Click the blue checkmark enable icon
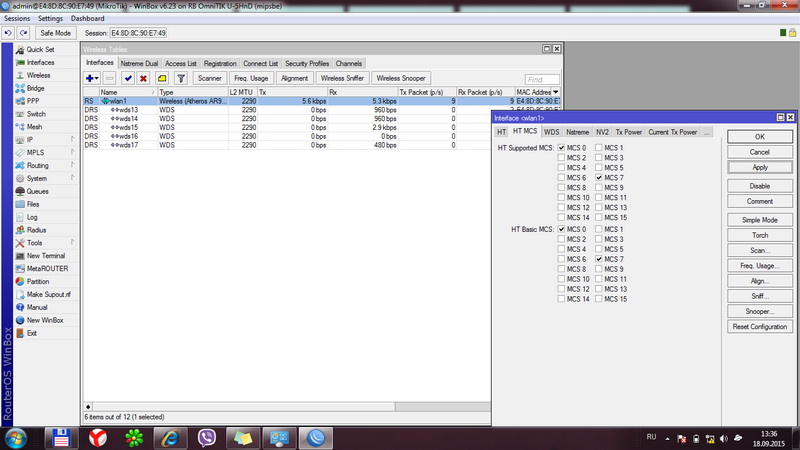This screenshot has height=450, width=800. point(128,79)
